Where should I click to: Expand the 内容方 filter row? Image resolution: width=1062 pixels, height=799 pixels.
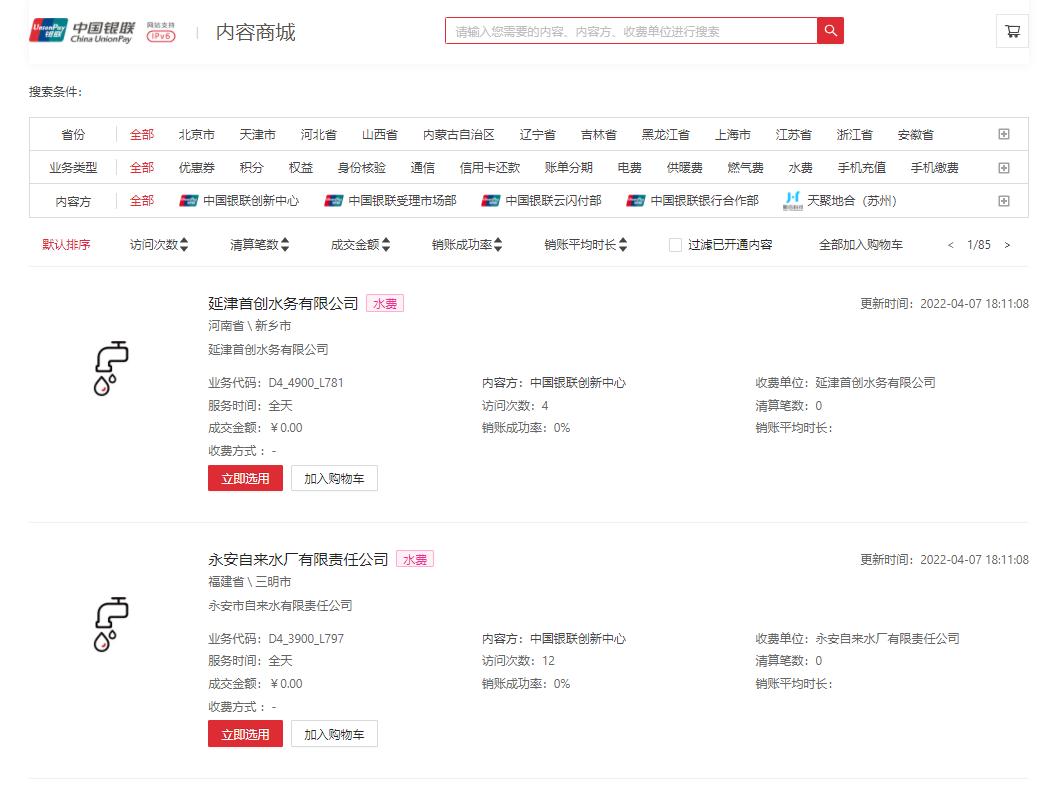[1003, 201]
